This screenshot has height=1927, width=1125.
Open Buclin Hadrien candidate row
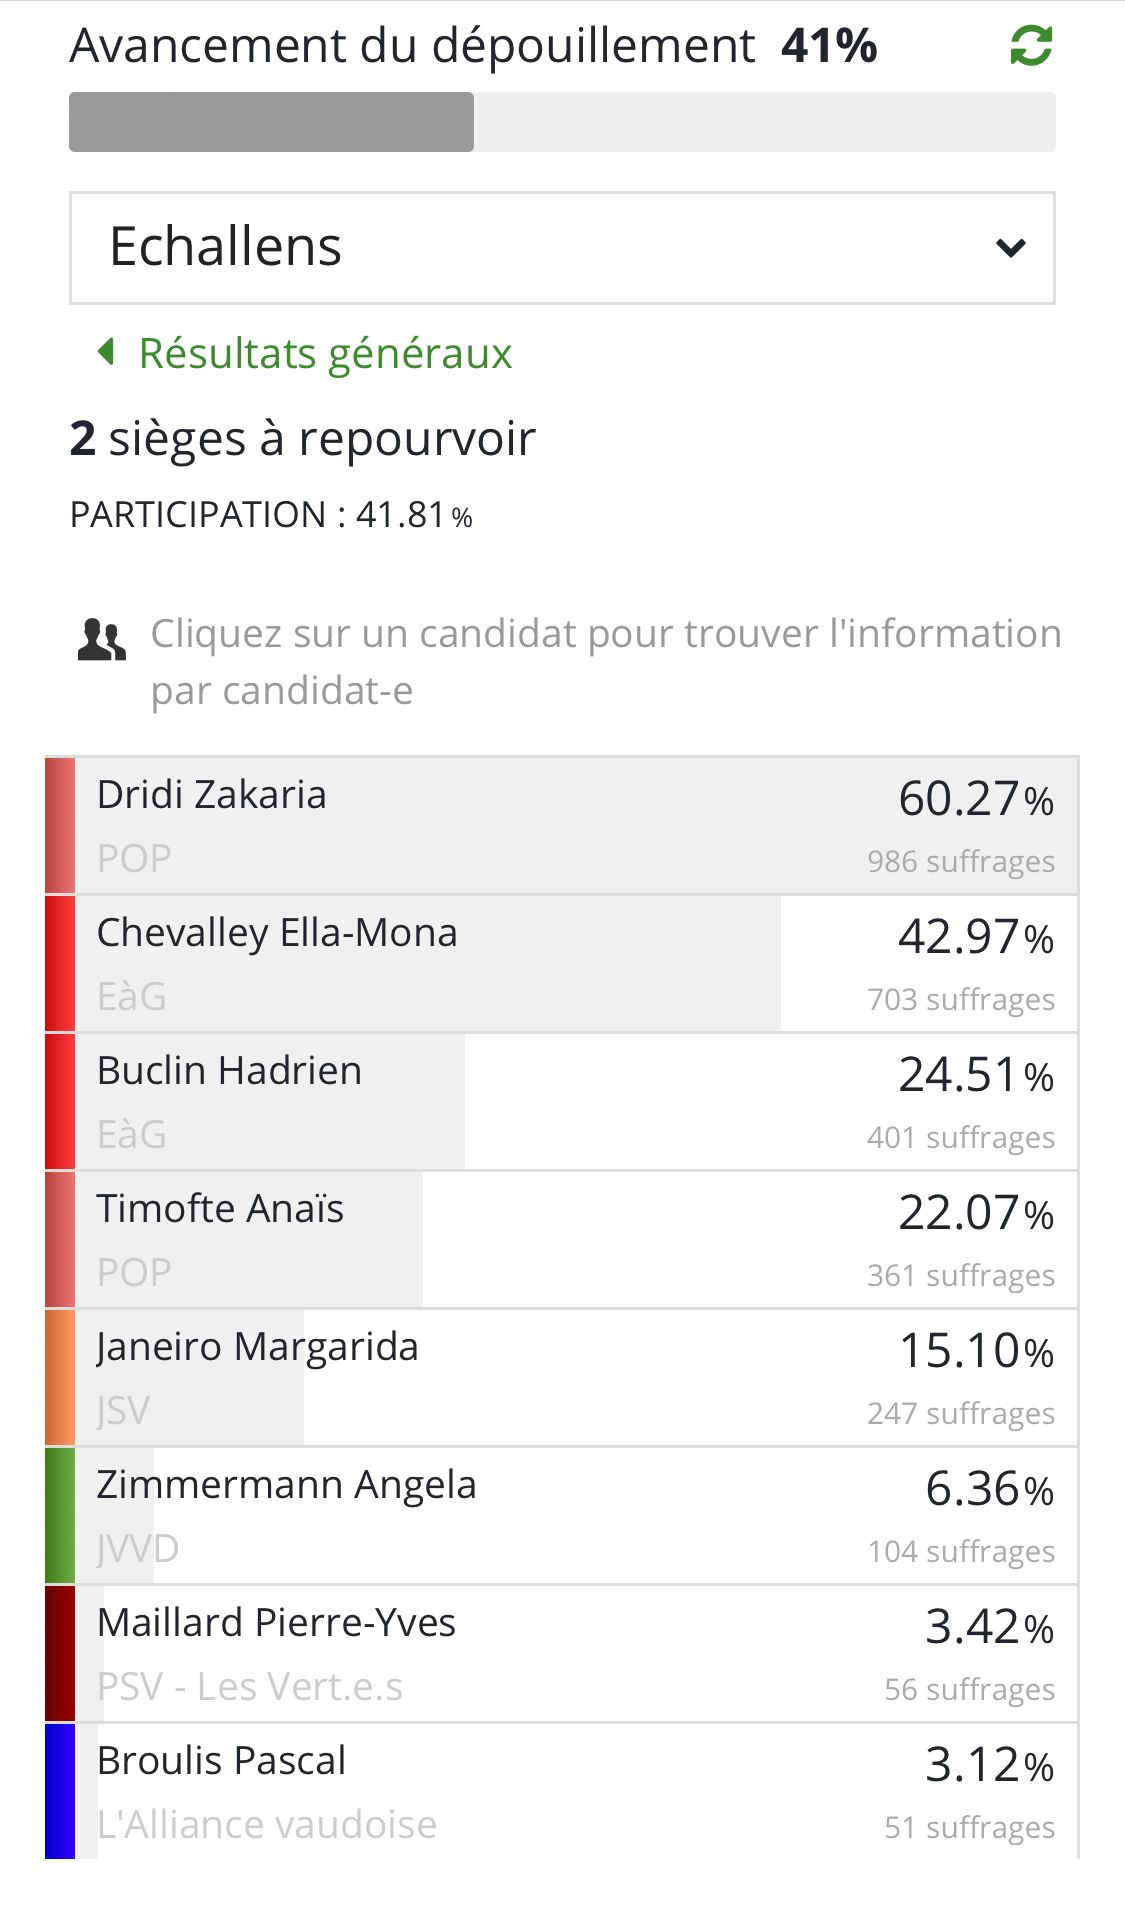pos(562,1101)
